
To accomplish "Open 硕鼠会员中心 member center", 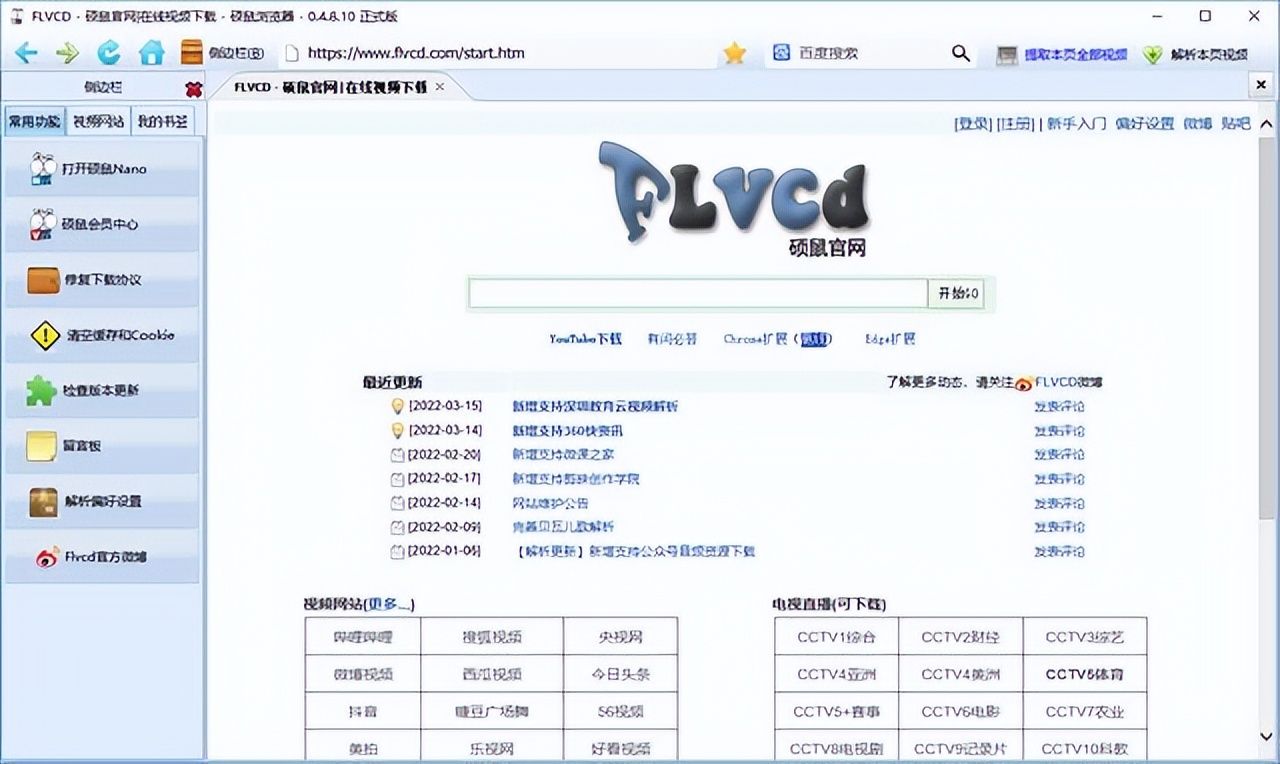I will (100, 224).
